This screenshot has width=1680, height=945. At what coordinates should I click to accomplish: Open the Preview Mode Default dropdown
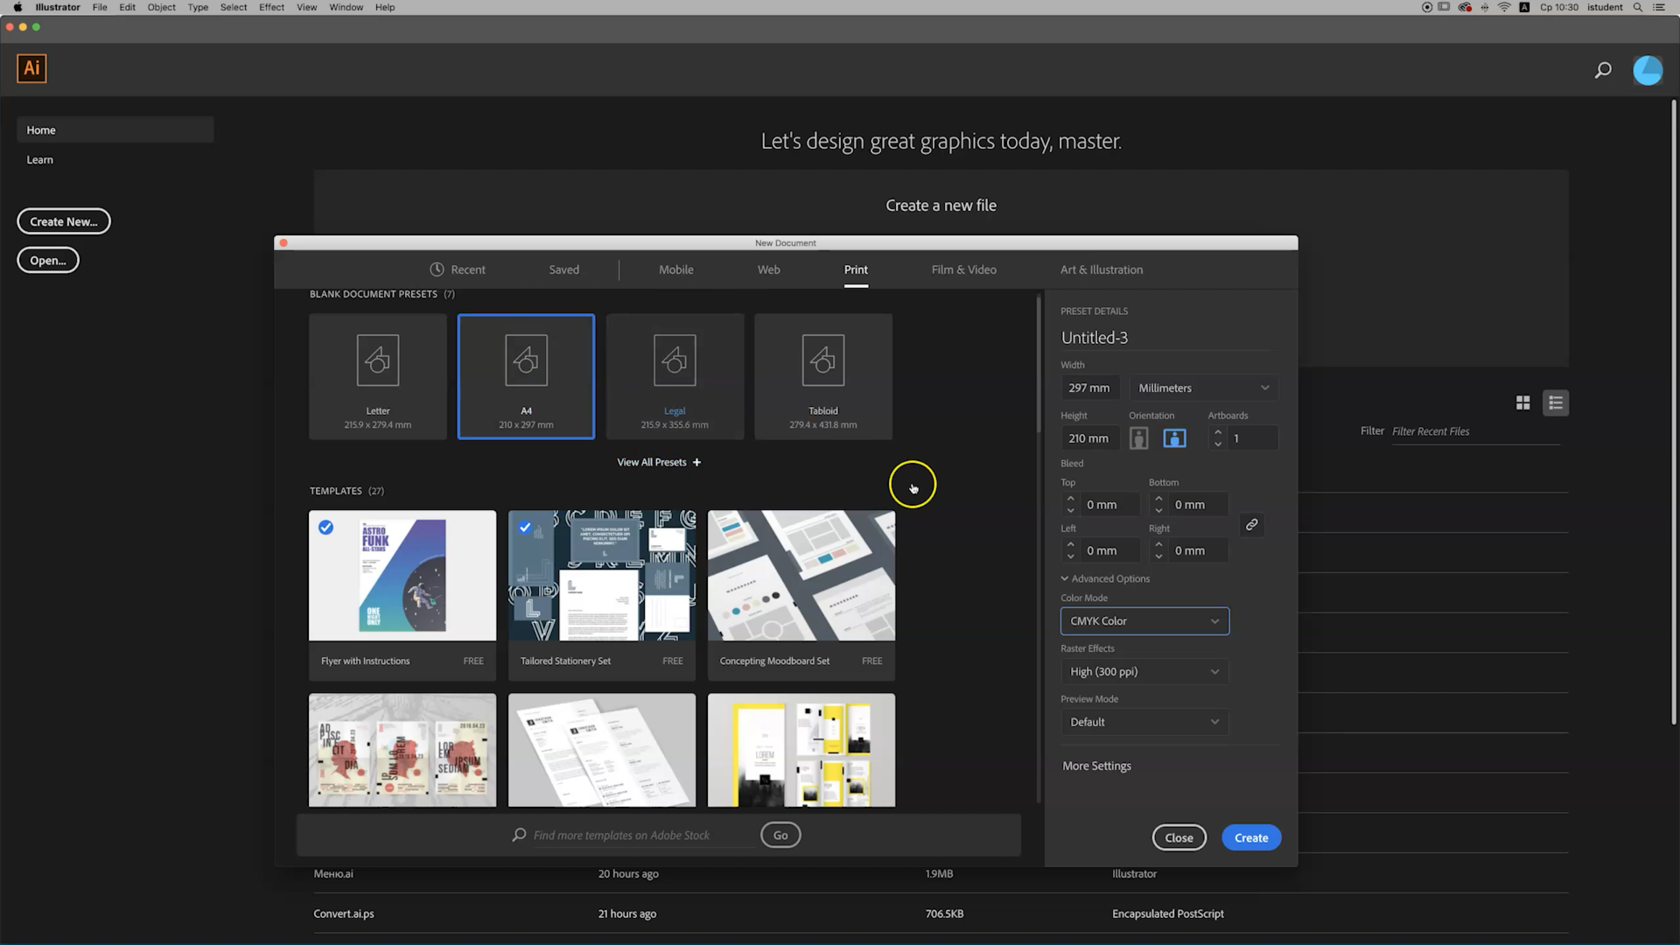[x=1145, y=722]
